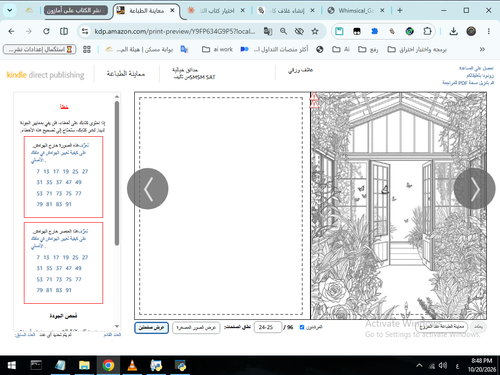Open the Google Translate bookmark icon
The width and height of the screenshot is (500, 375).
[184, 49]
